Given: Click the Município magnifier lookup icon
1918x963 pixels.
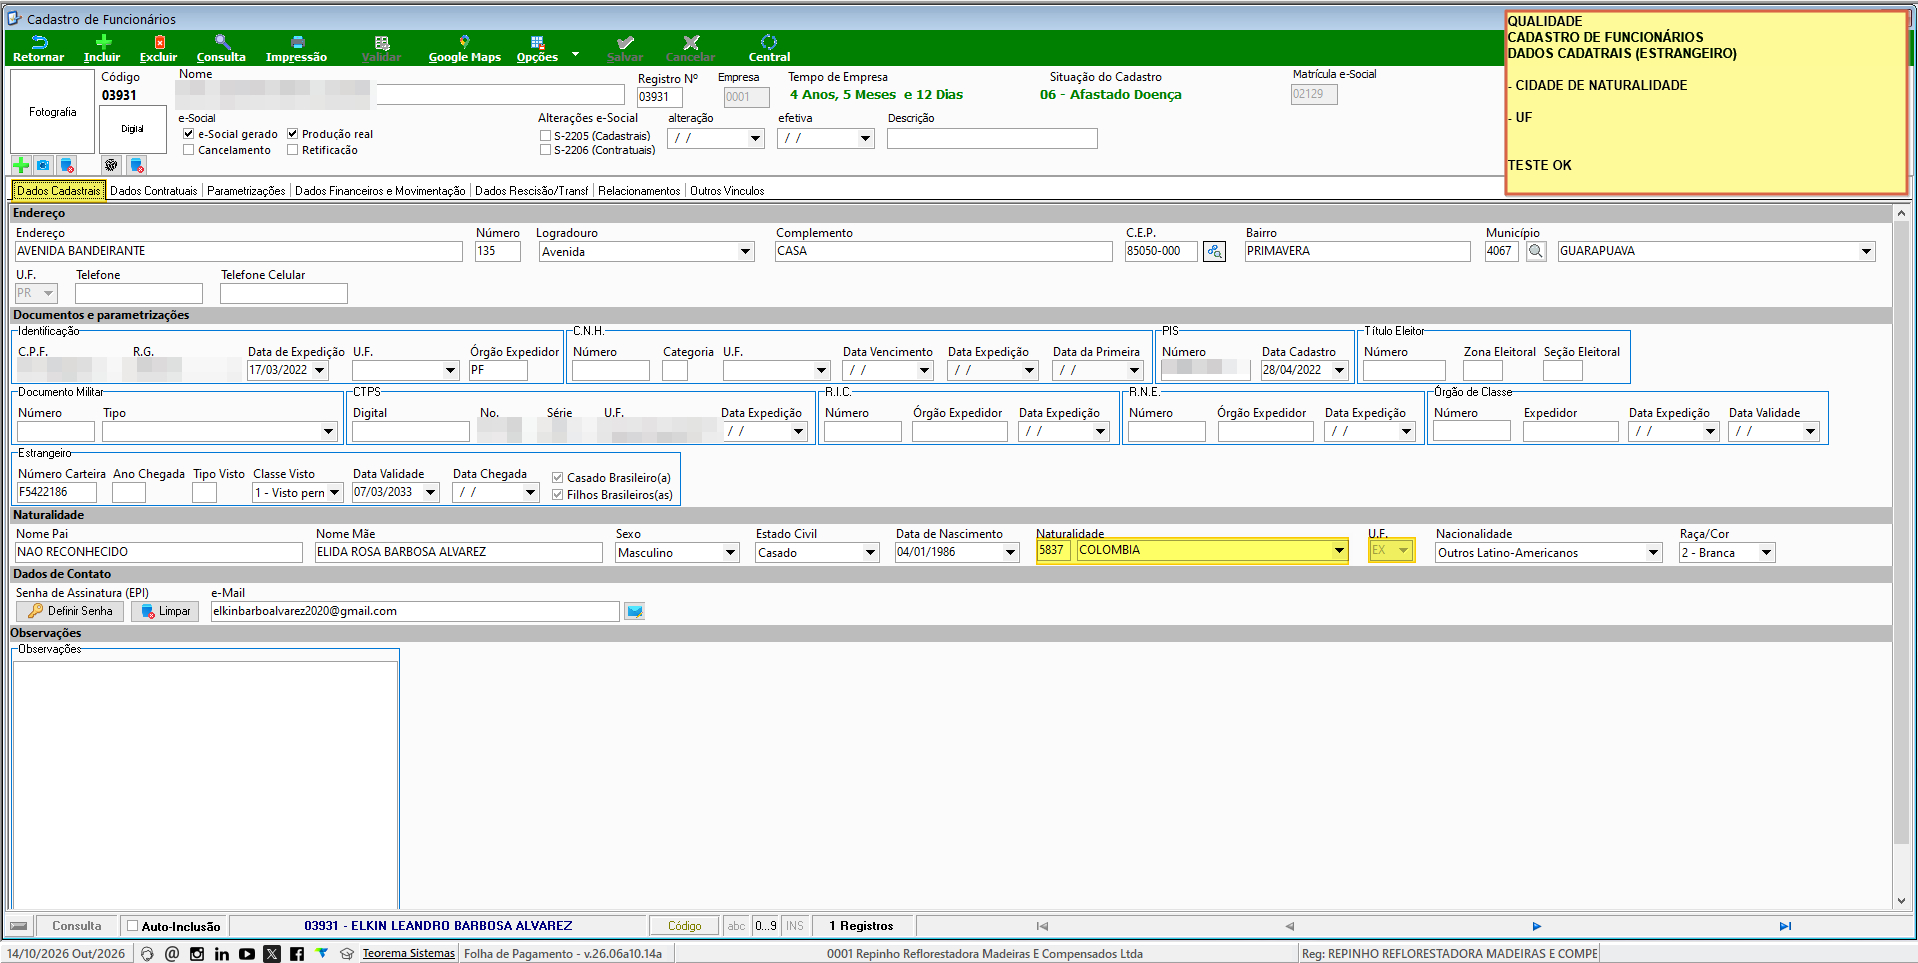Looking at the screenshot, I should pos(1536,252).
